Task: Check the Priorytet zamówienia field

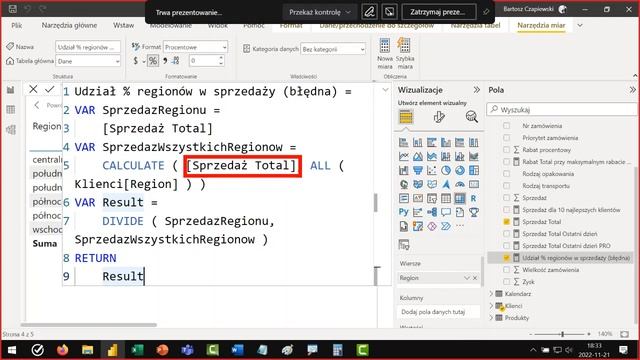Action: tap(507, 138)
